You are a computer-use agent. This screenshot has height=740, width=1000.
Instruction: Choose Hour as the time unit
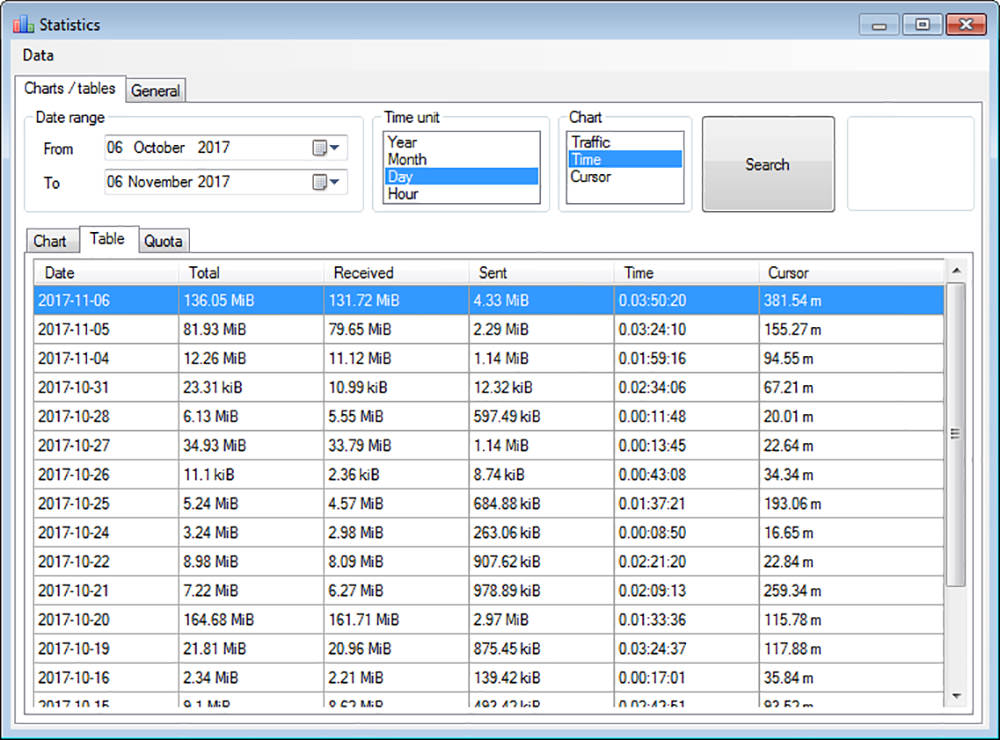402,194
